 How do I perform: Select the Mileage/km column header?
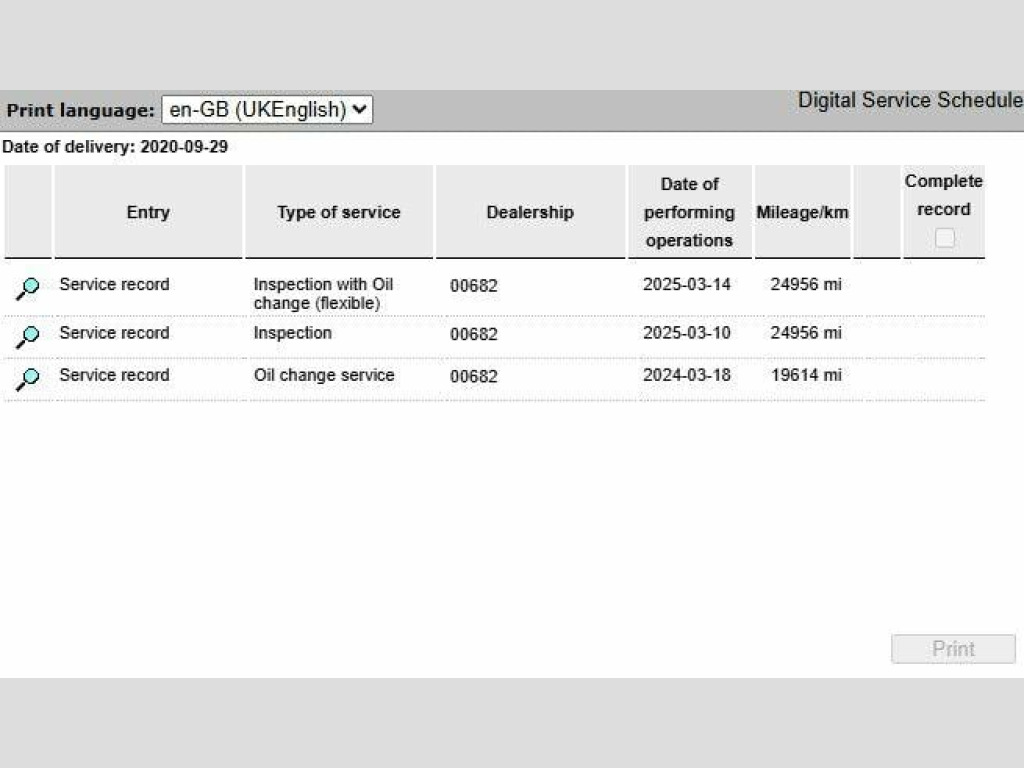pos(802,212)
